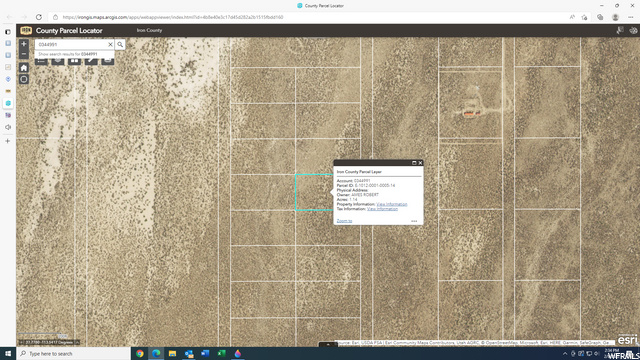Screen dimensions: 640x360
Task: Open File Explorer from the taskbar
Action: pos(173,353)
